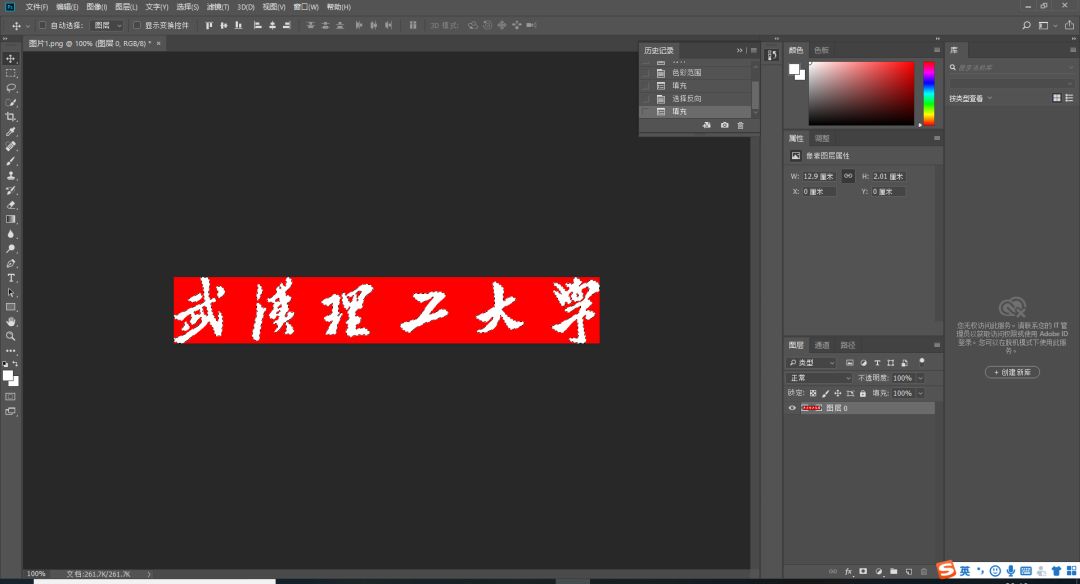This screenshot has height=584, width=1080.
Task: Open the 滤镜(T) menu
Action: 218,7
